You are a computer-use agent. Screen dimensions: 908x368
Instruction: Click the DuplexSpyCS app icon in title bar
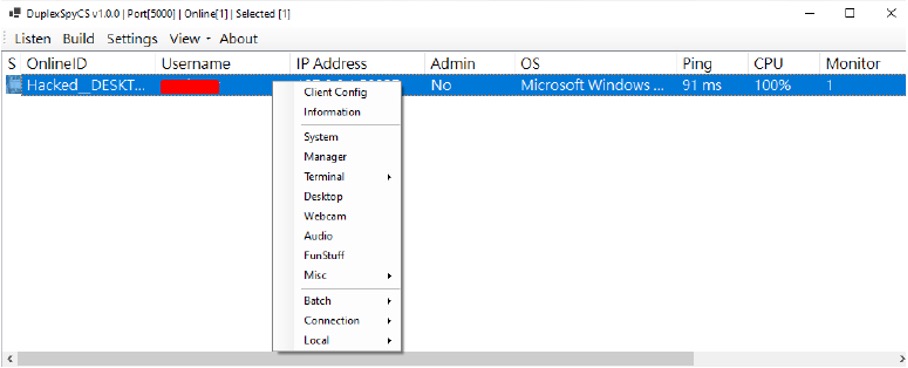point(15,13)
